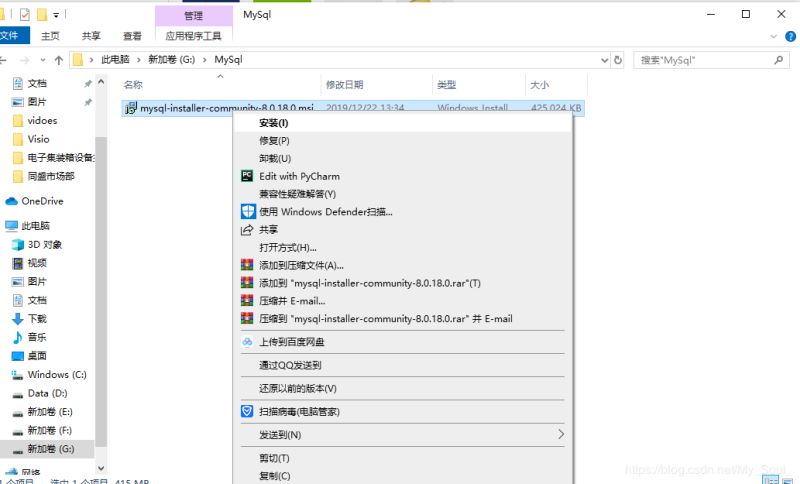This screenshot has width=800, height=484.
Task: Click the PyCharm icon in context menu
Action: tap(247, 176)
